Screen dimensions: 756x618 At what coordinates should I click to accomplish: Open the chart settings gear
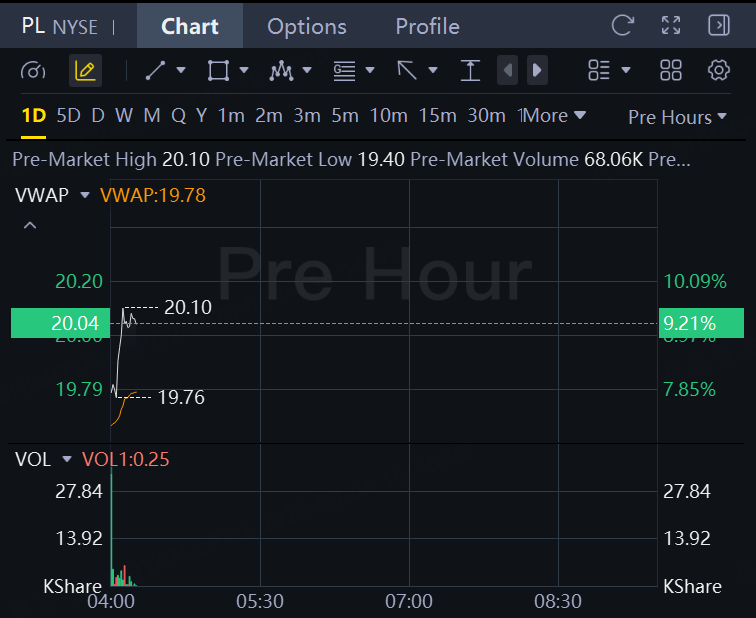click(718, 70)
